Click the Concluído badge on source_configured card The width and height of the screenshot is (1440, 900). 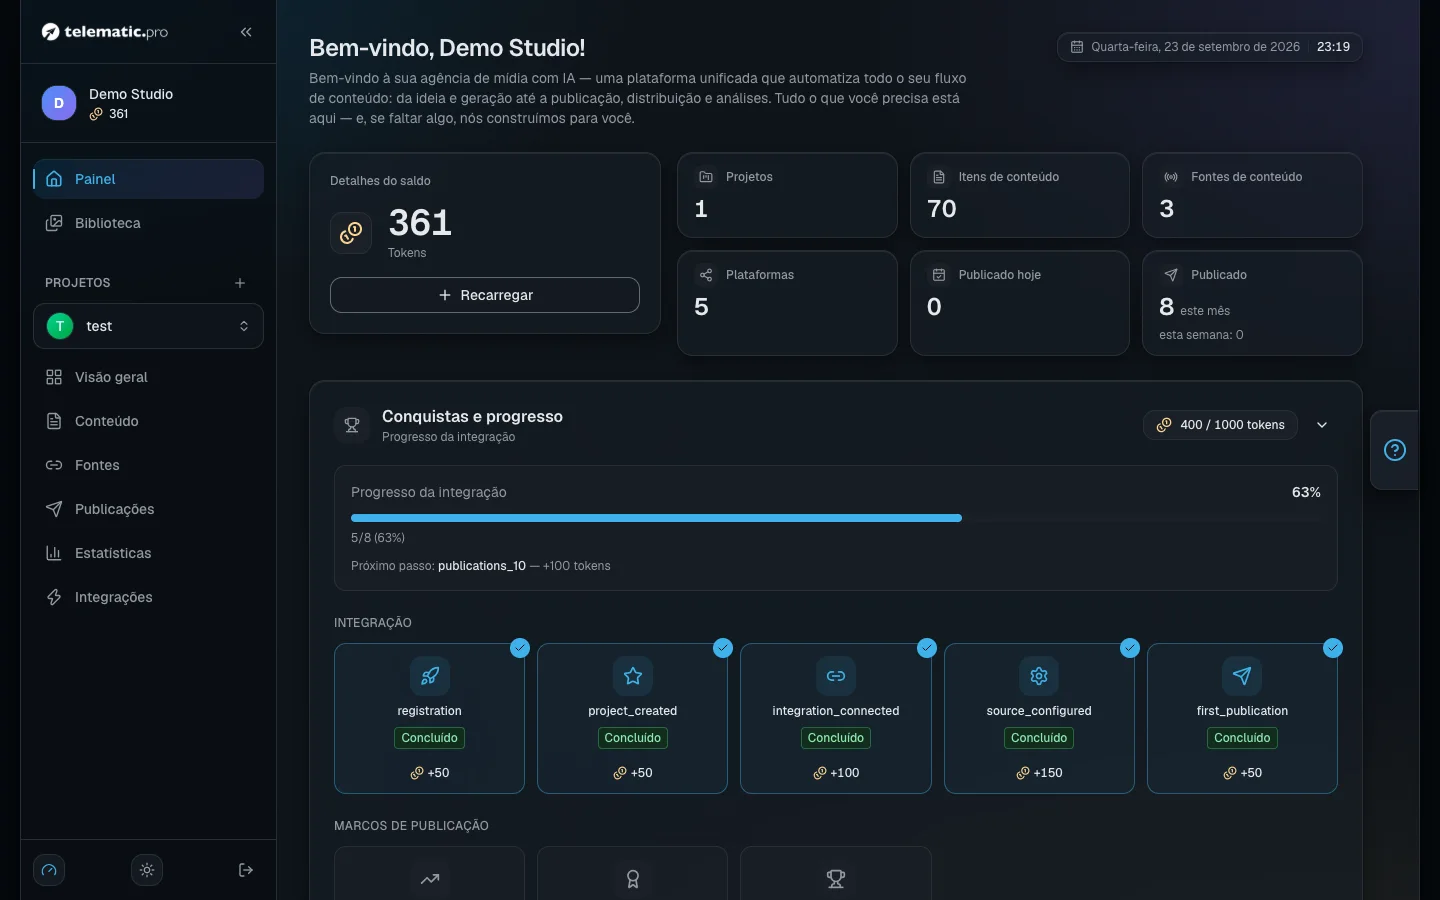pos(1039,738)
